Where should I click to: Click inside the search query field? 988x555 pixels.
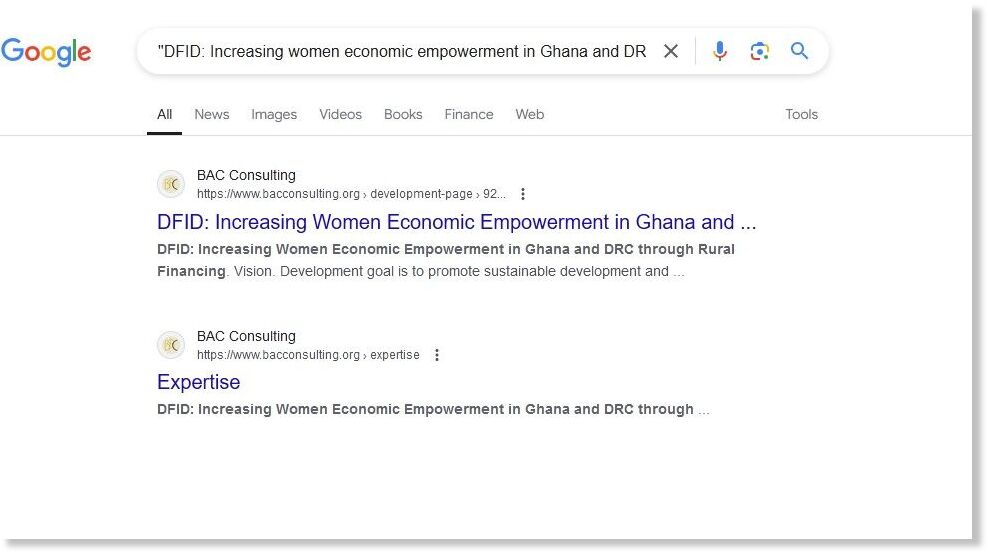[x=402, y=51]
